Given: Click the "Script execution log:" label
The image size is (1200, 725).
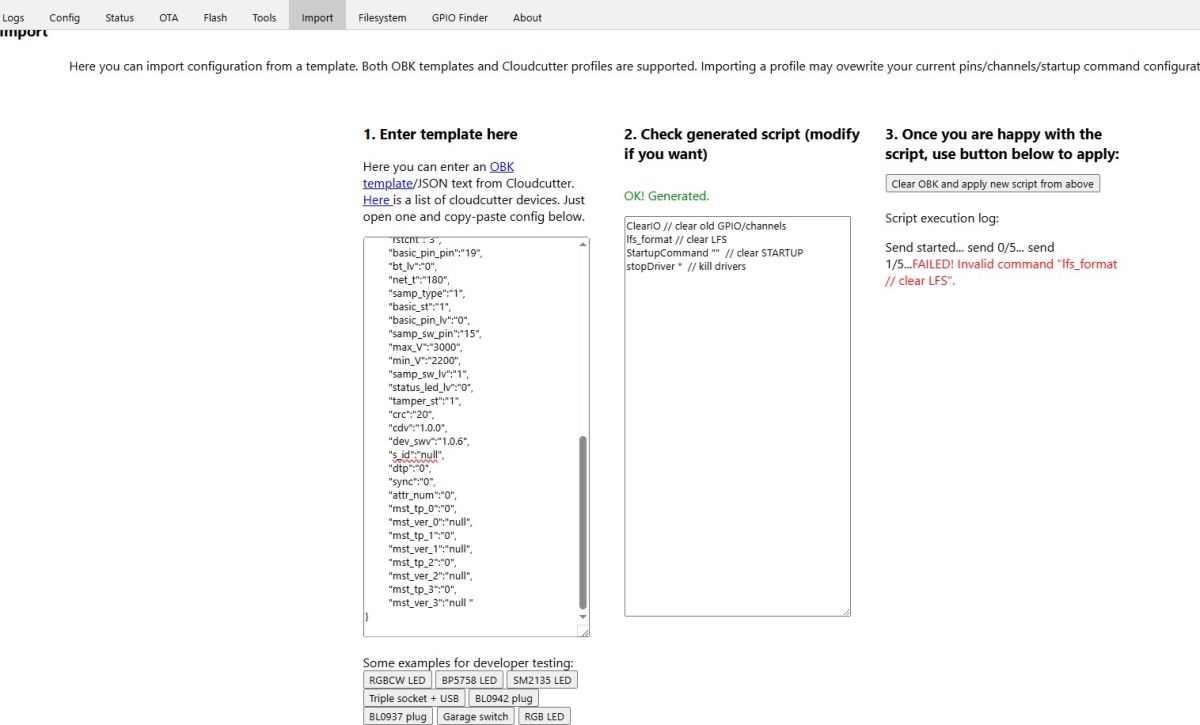Looking at the screenshot, I should click(x=942, y=218).
